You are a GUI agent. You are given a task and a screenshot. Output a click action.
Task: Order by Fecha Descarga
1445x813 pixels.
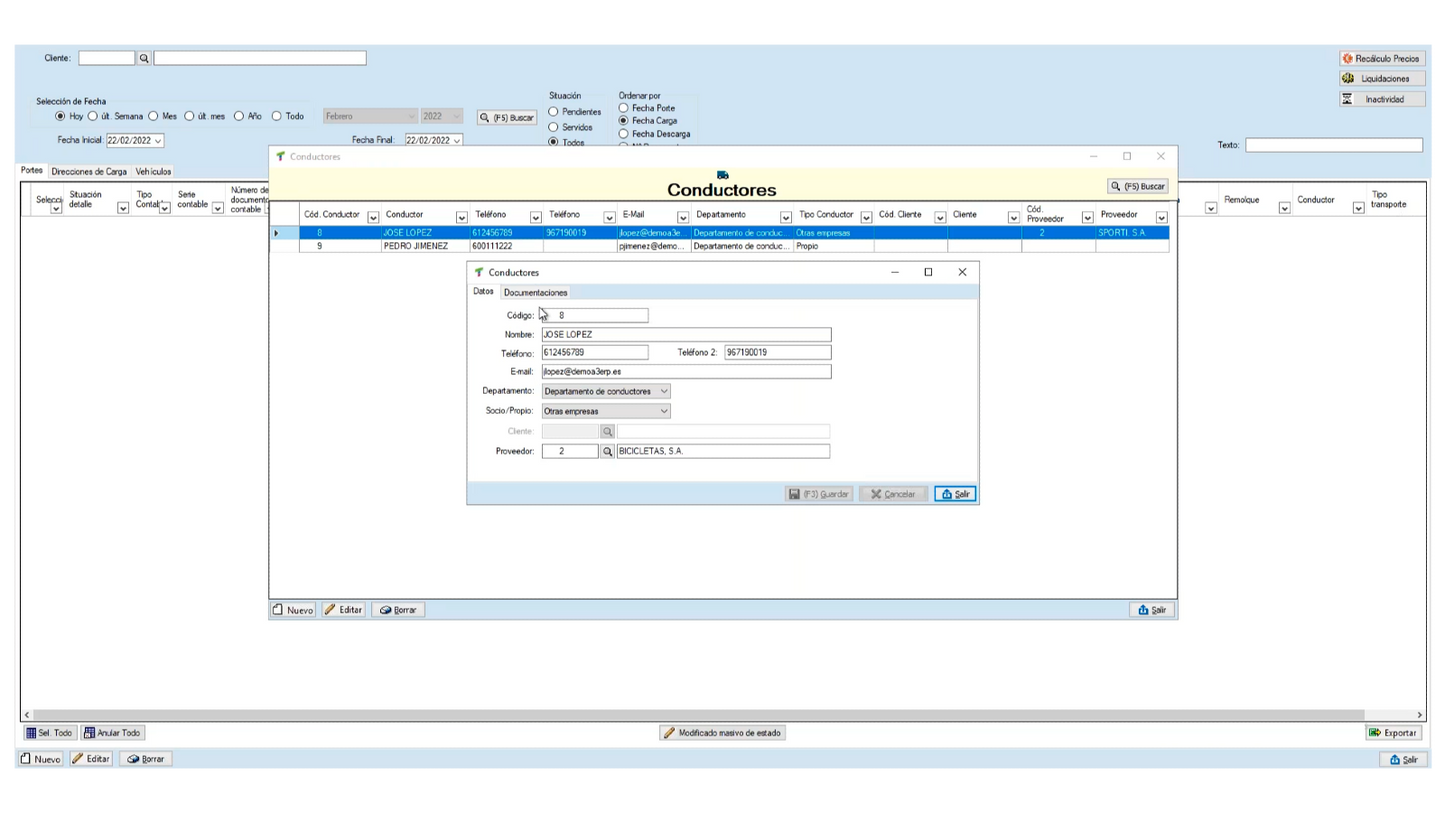point(624,134)
